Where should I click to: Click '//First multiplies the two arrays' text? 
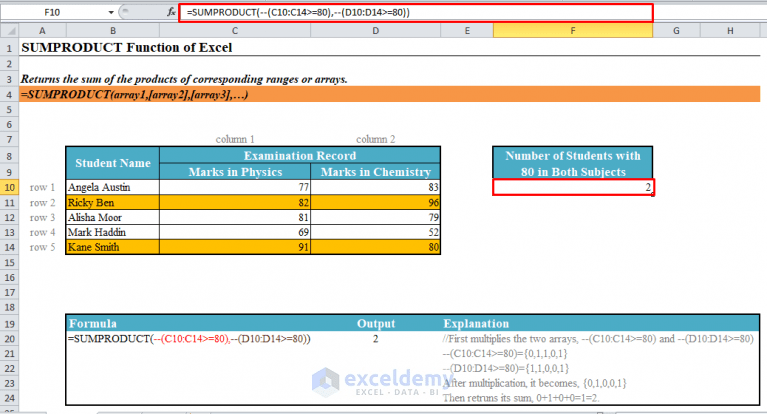(598, 339)
